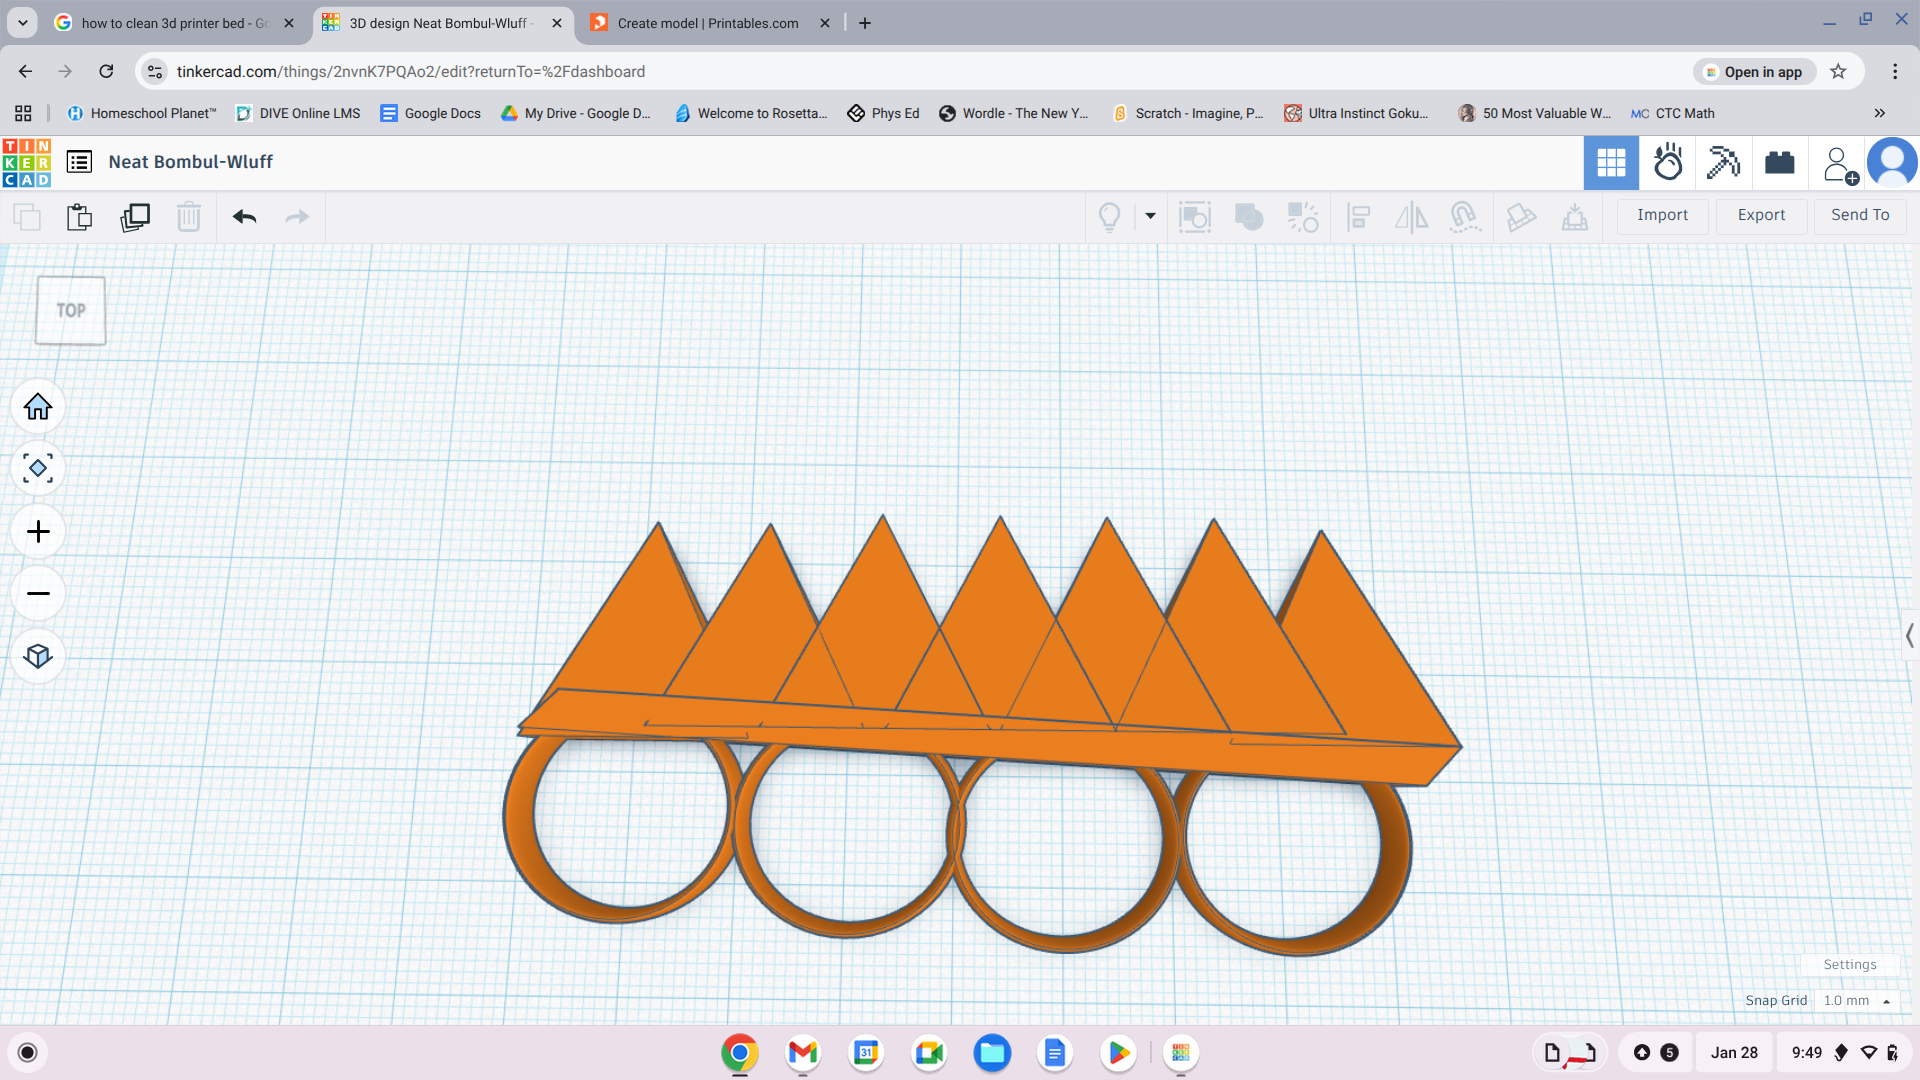This screenshot has height=1080, width=1920.
Task: Switch to 3D design grid view
Action: point(1611,162)
